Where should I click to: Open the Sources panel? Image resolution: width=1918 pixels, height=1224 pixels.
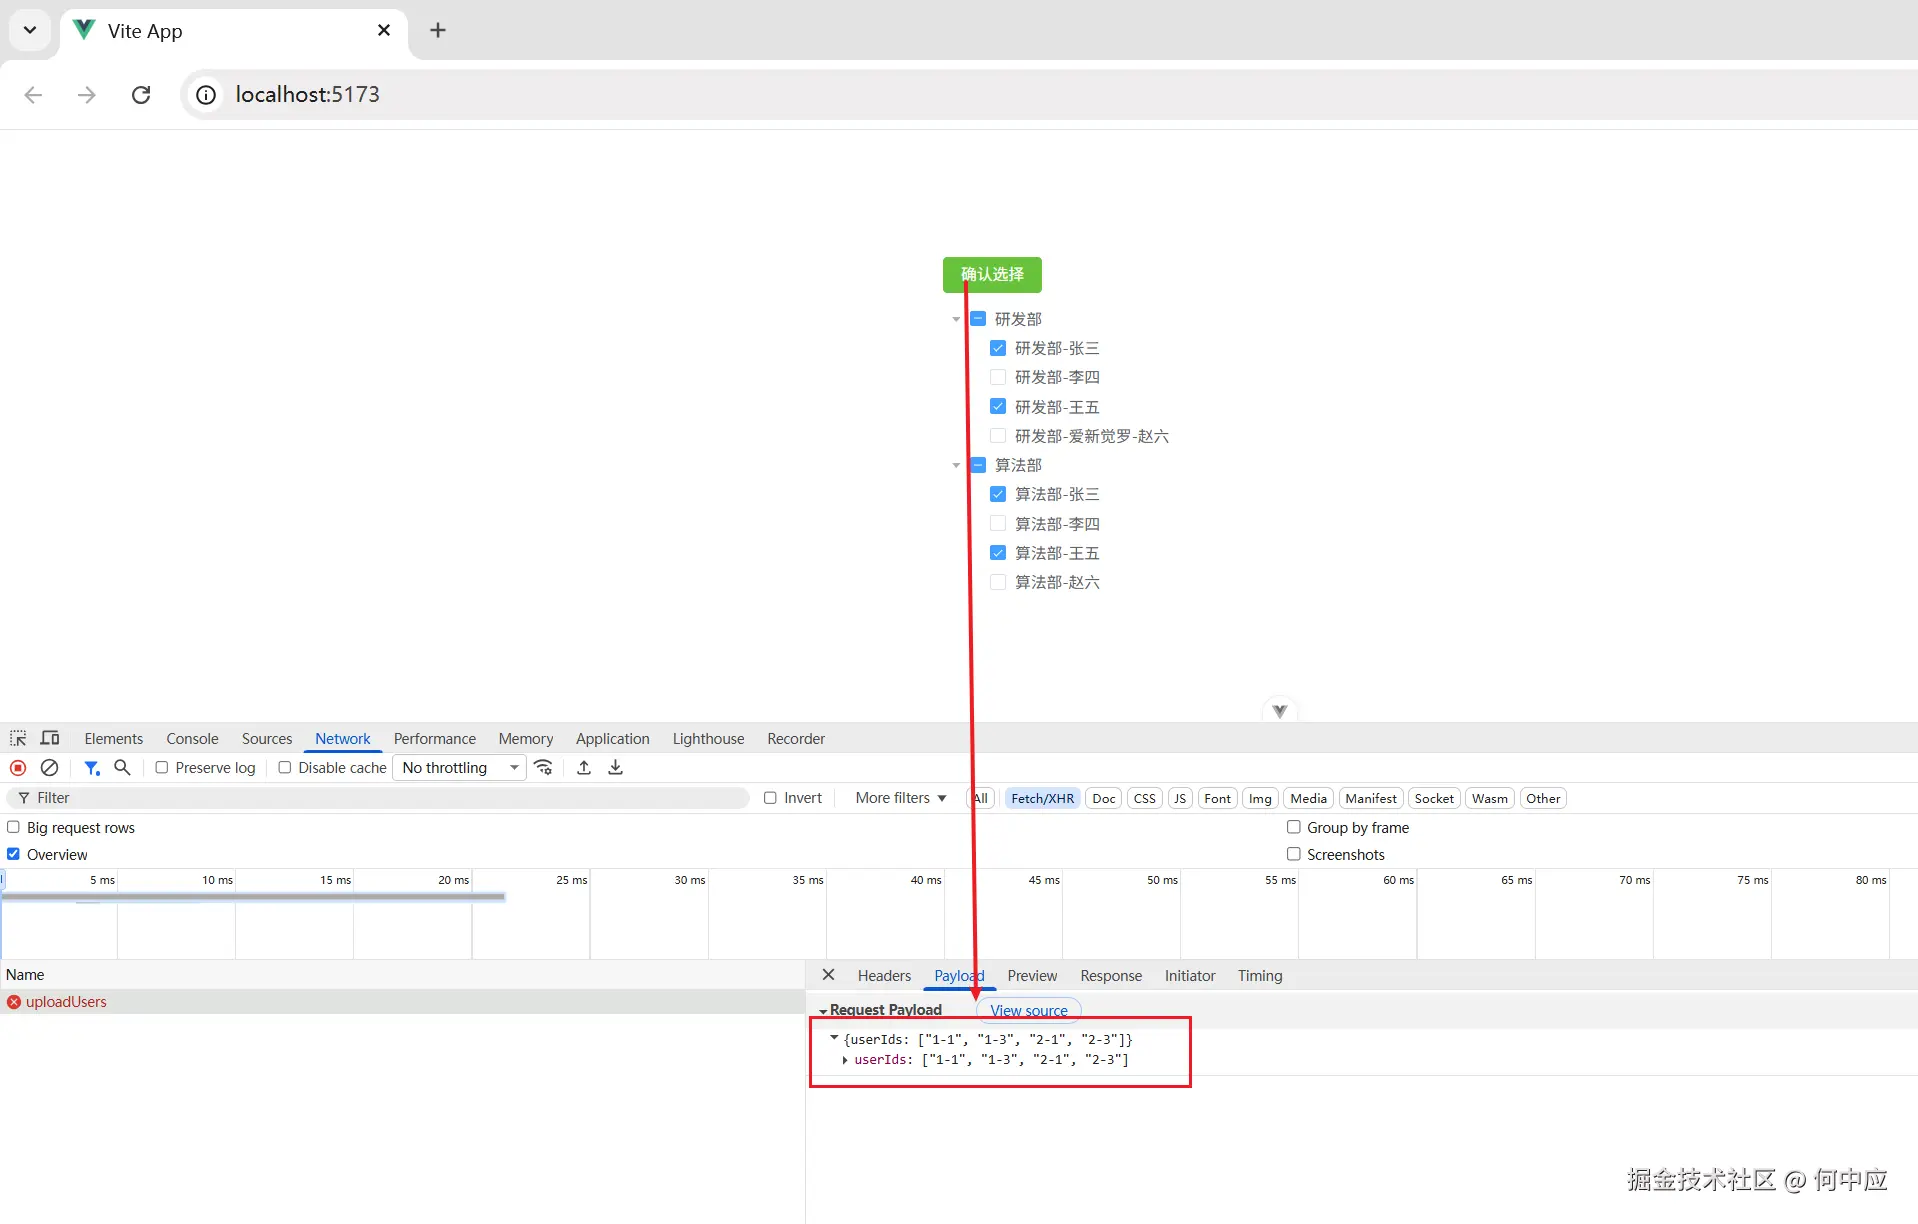267,739
